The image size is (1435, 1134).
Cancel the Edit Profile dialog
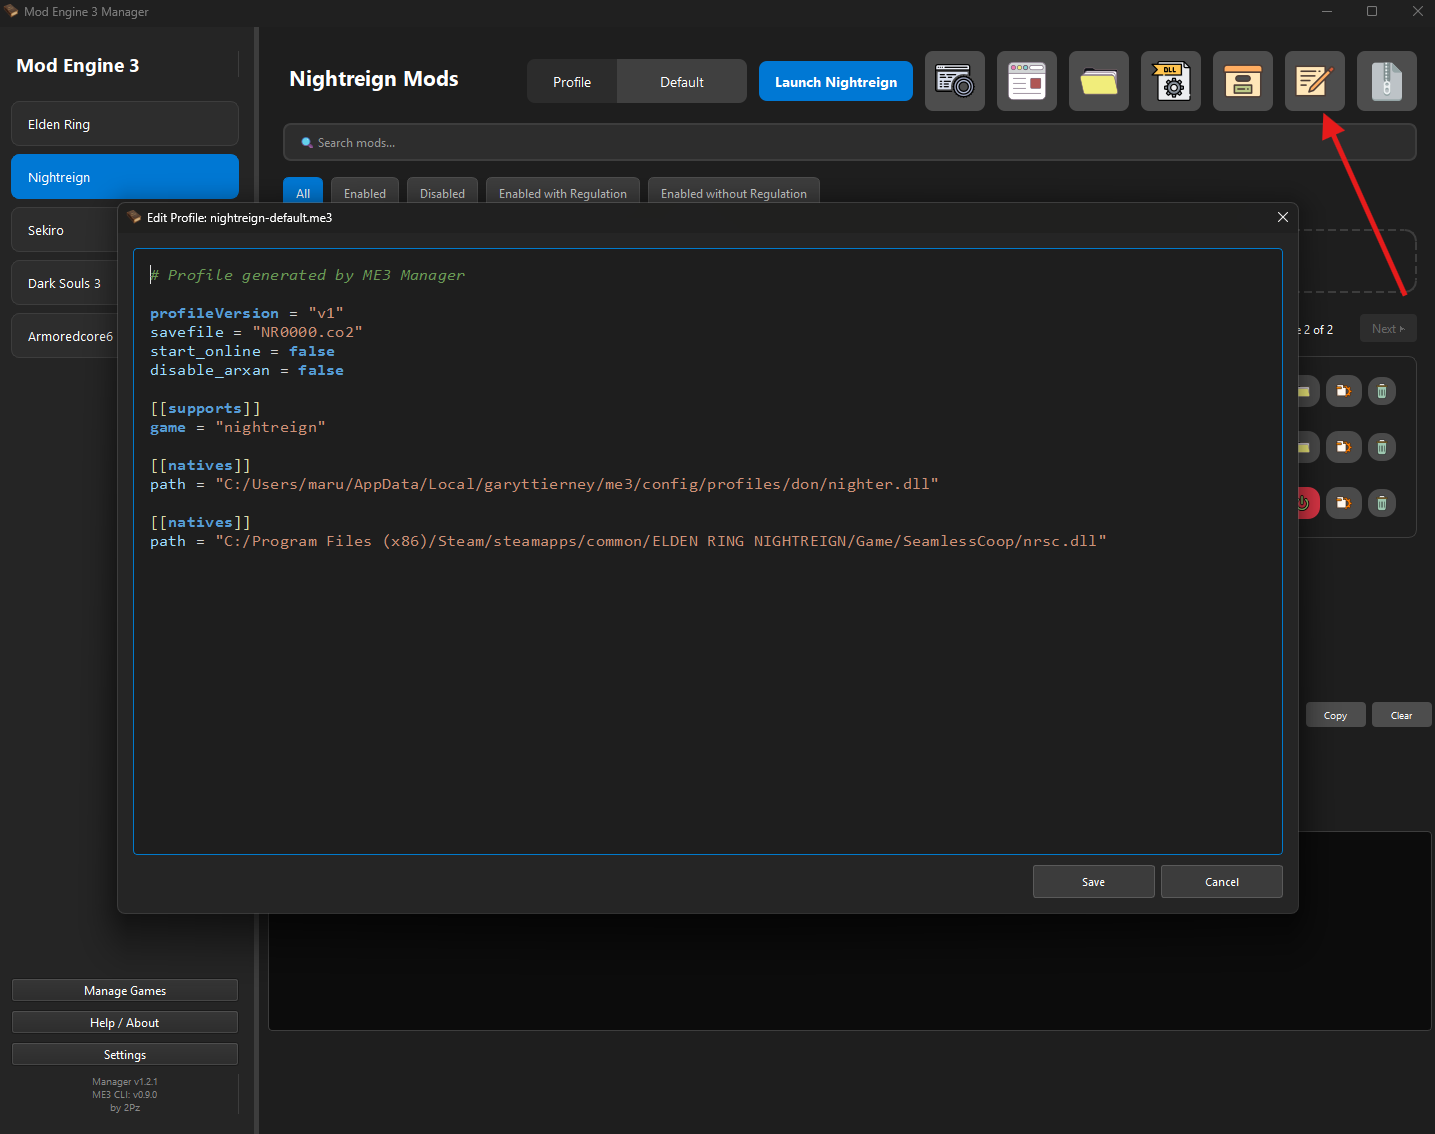point(1221,882)
